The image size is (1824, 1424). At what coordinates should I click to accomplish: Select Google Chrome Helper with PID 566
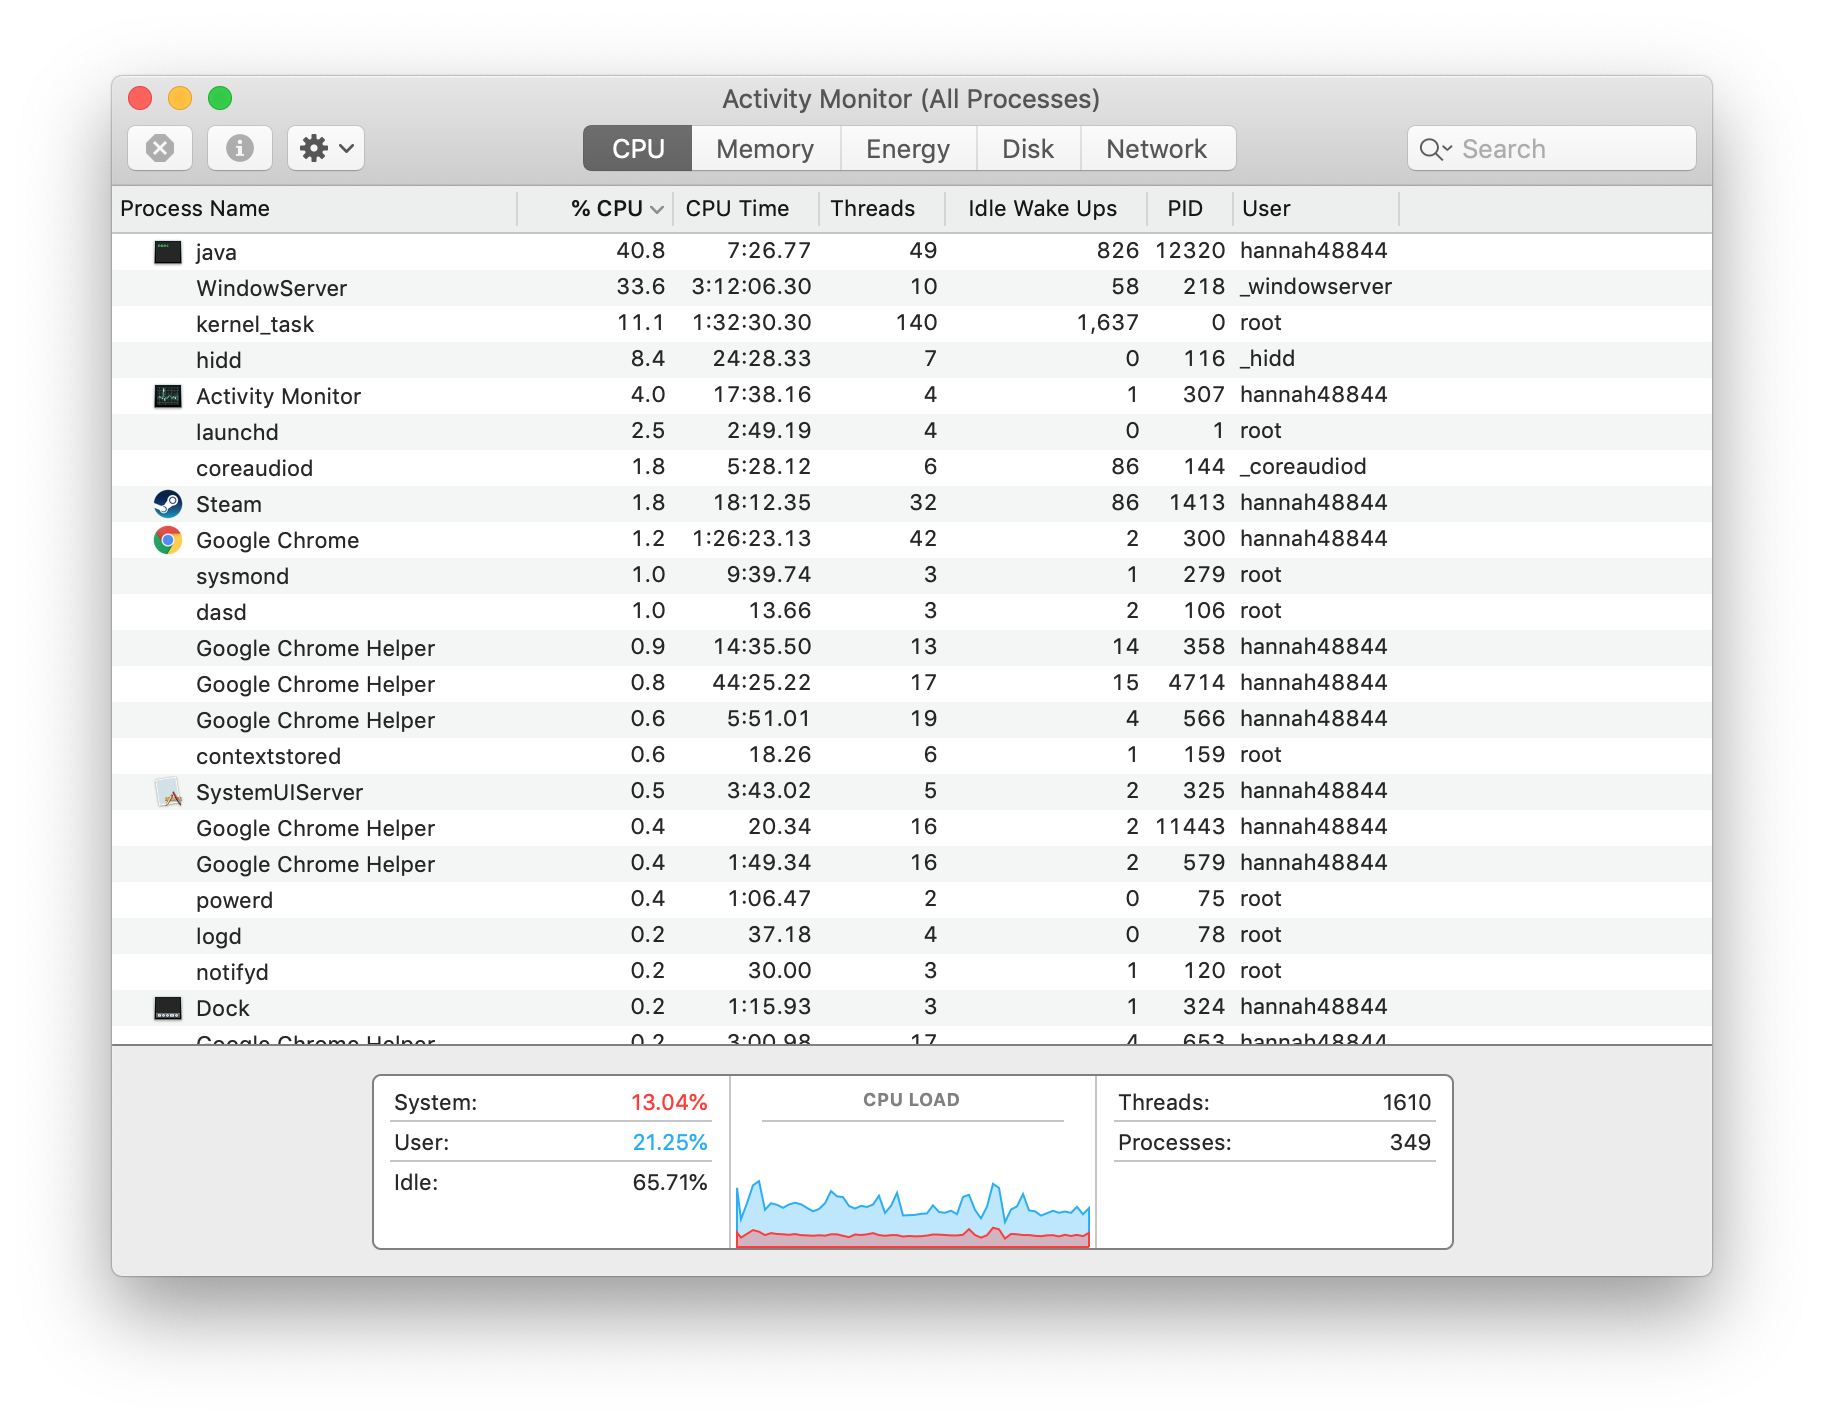(x=912, y=720)
